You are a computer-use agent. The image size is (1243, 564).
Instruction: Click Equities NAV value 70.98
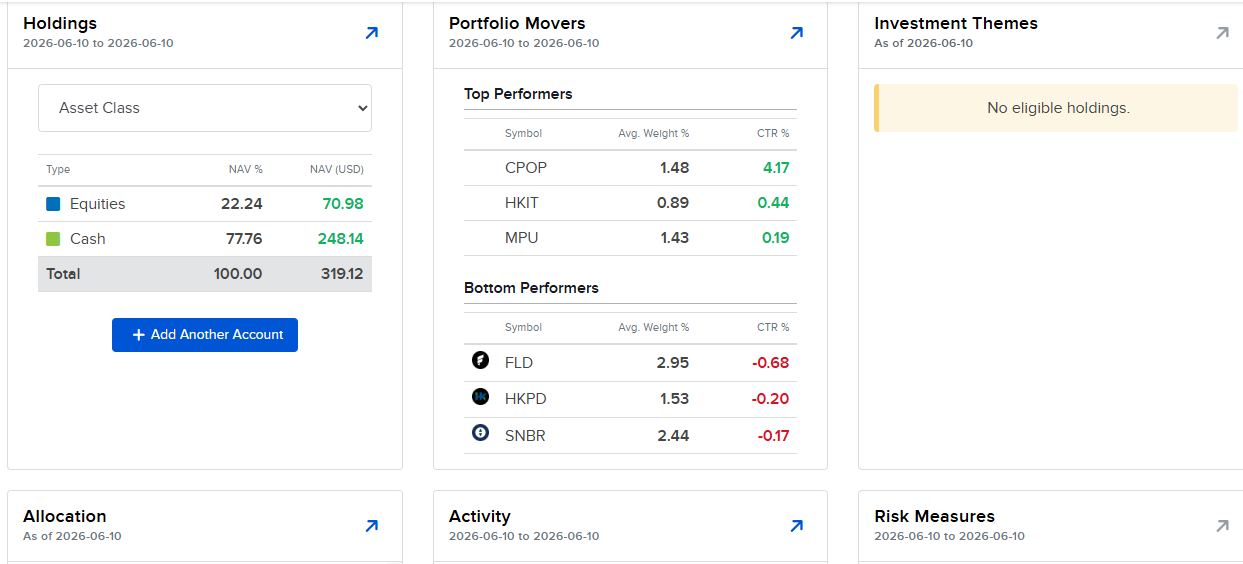(x=343, y=204)
